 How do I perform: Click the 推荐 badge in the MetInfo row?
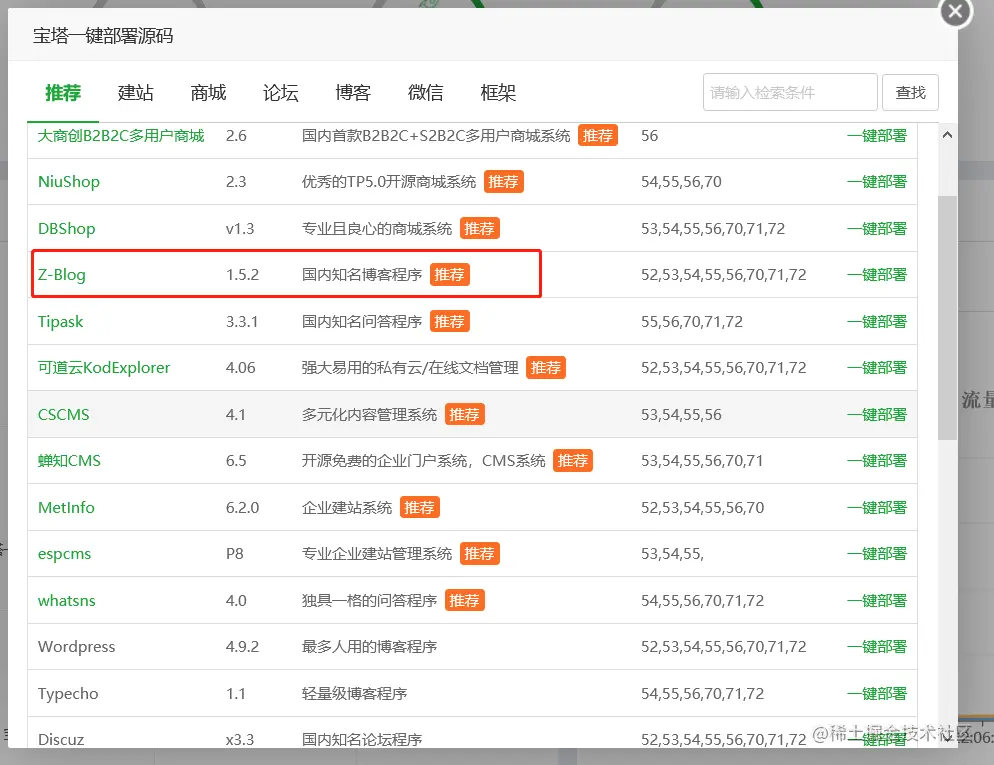pyautogui.click(x=420, y=508)
